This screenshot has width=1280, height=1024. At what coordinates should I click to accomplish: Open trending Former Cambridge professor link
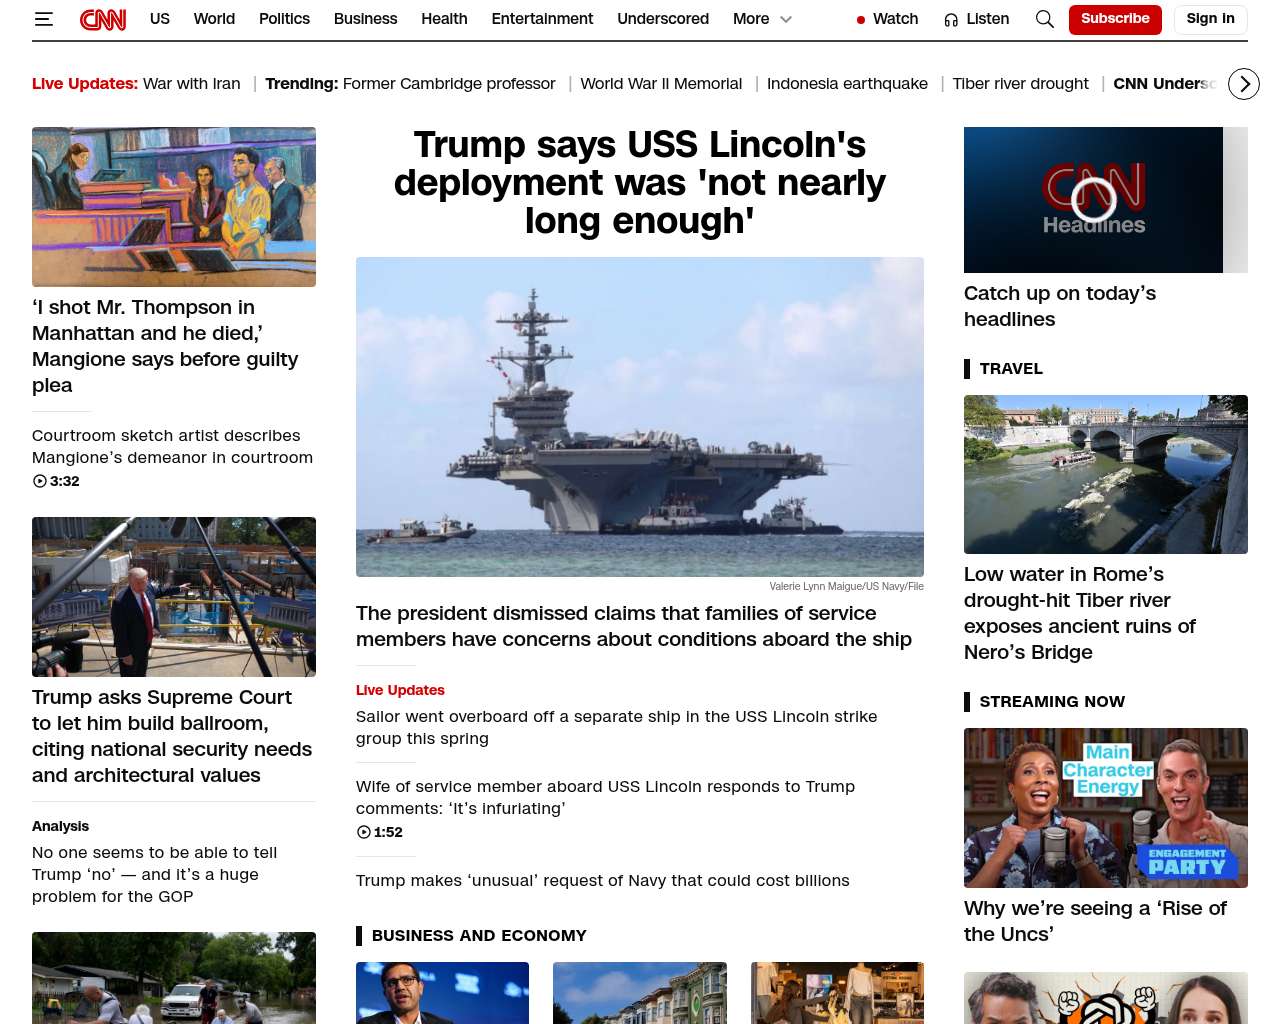[449, 84]
